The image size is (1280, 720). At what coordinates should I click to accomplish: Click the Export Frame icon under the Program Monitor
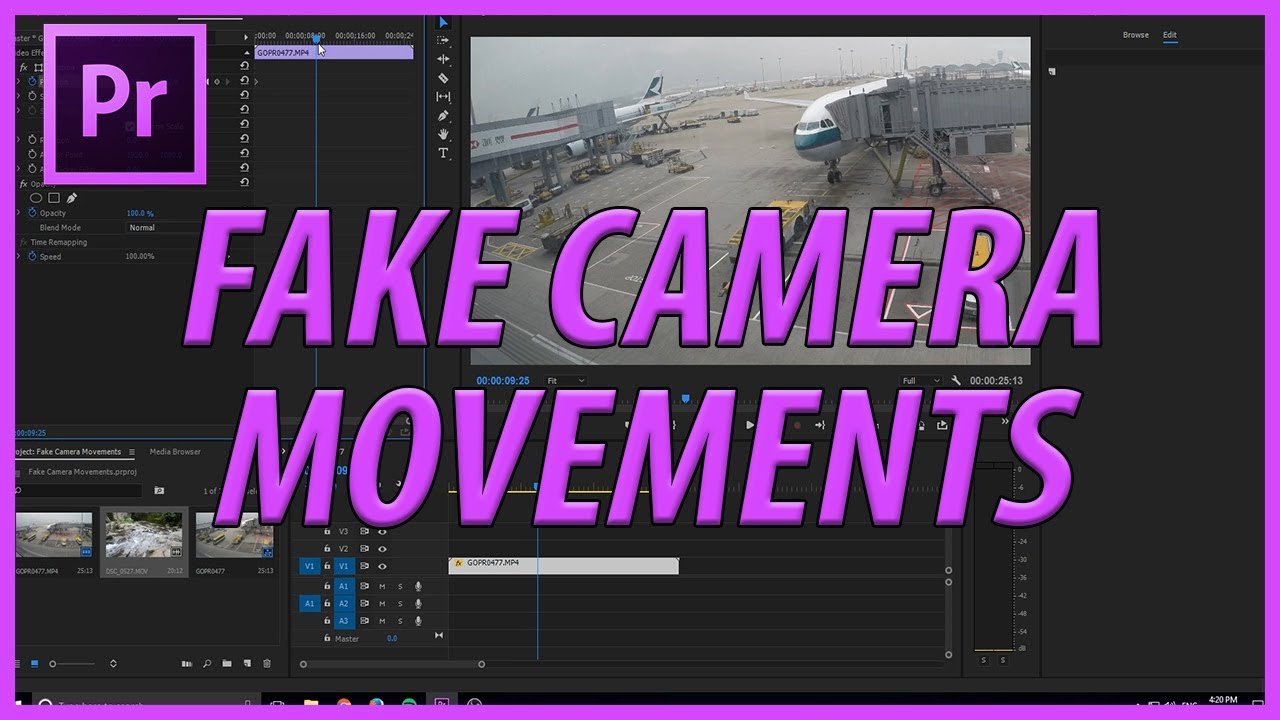(x=942, y=424)
